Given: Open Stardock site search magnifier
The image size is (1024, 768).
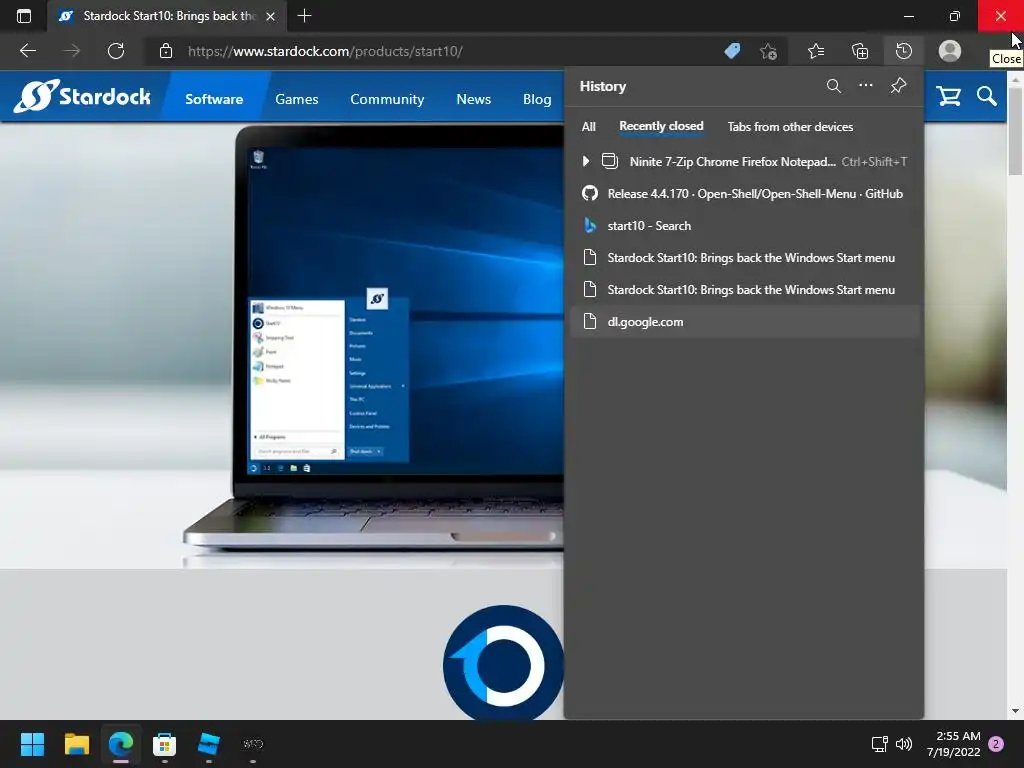Looking at the screenshot, I should coord(987,96).
